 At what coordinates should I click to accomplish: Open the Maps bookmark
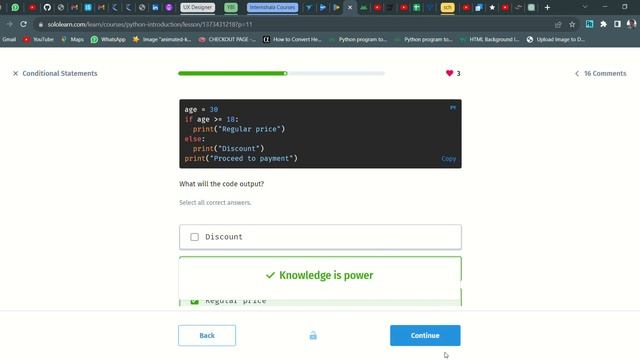[72, 40]
